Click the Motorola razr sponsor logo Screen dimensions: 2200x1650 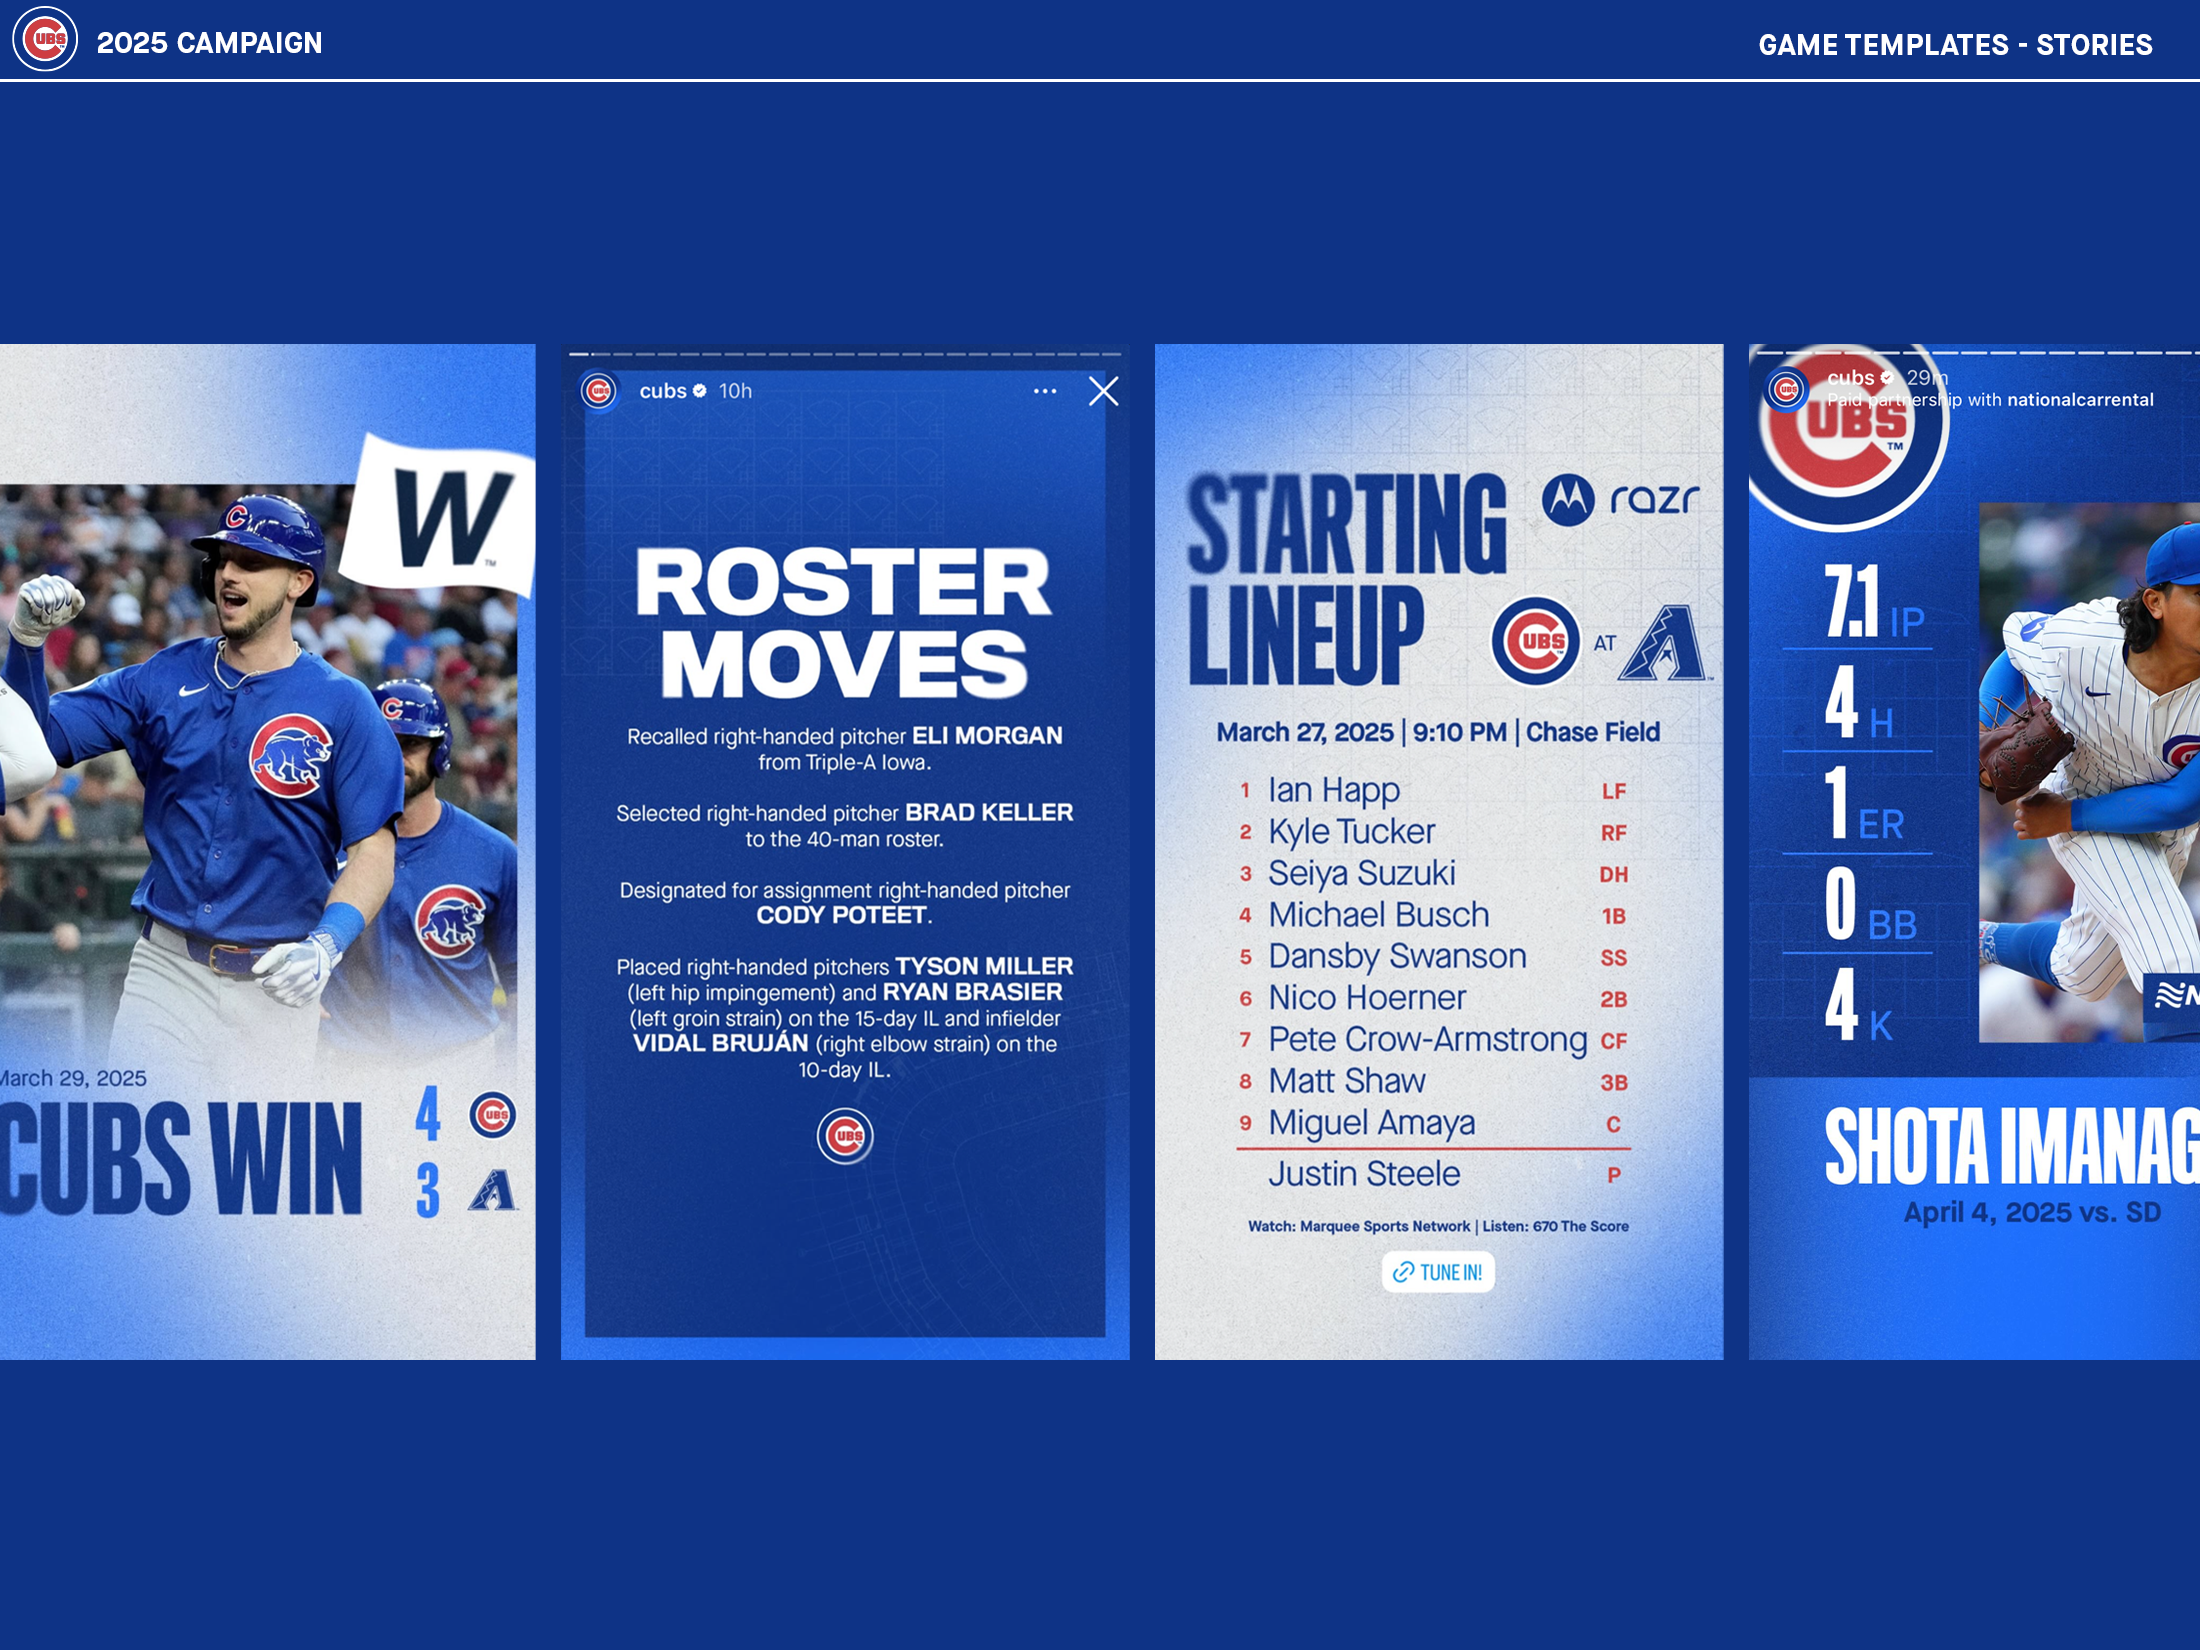[1620, 499]
